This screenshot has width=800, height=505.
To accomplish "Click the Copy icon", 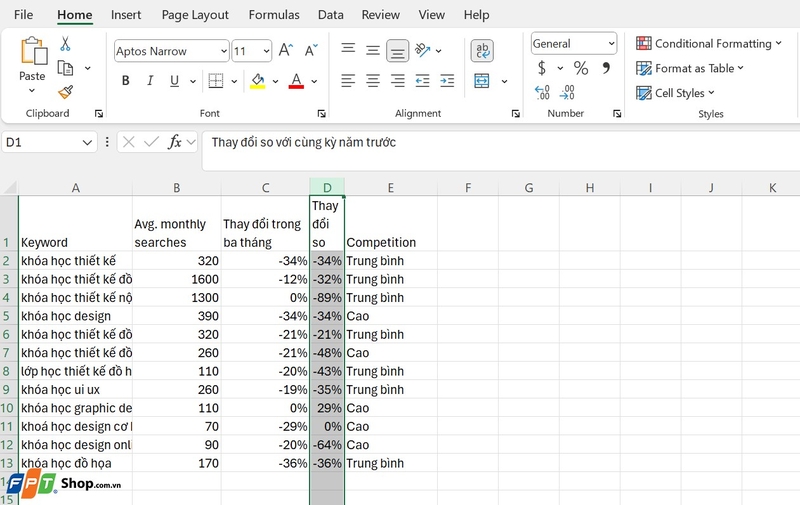I will point(65,68).
